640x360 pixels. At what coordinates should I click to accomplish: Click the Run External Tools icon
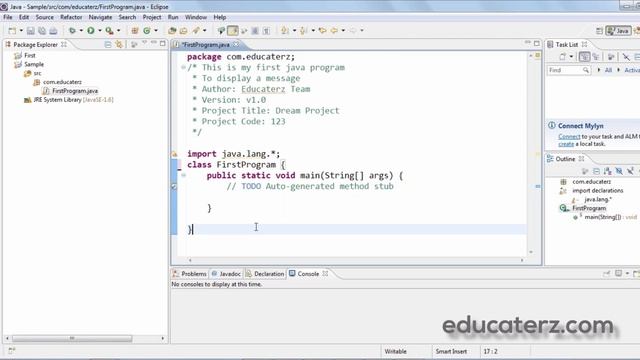click(109, 31)
